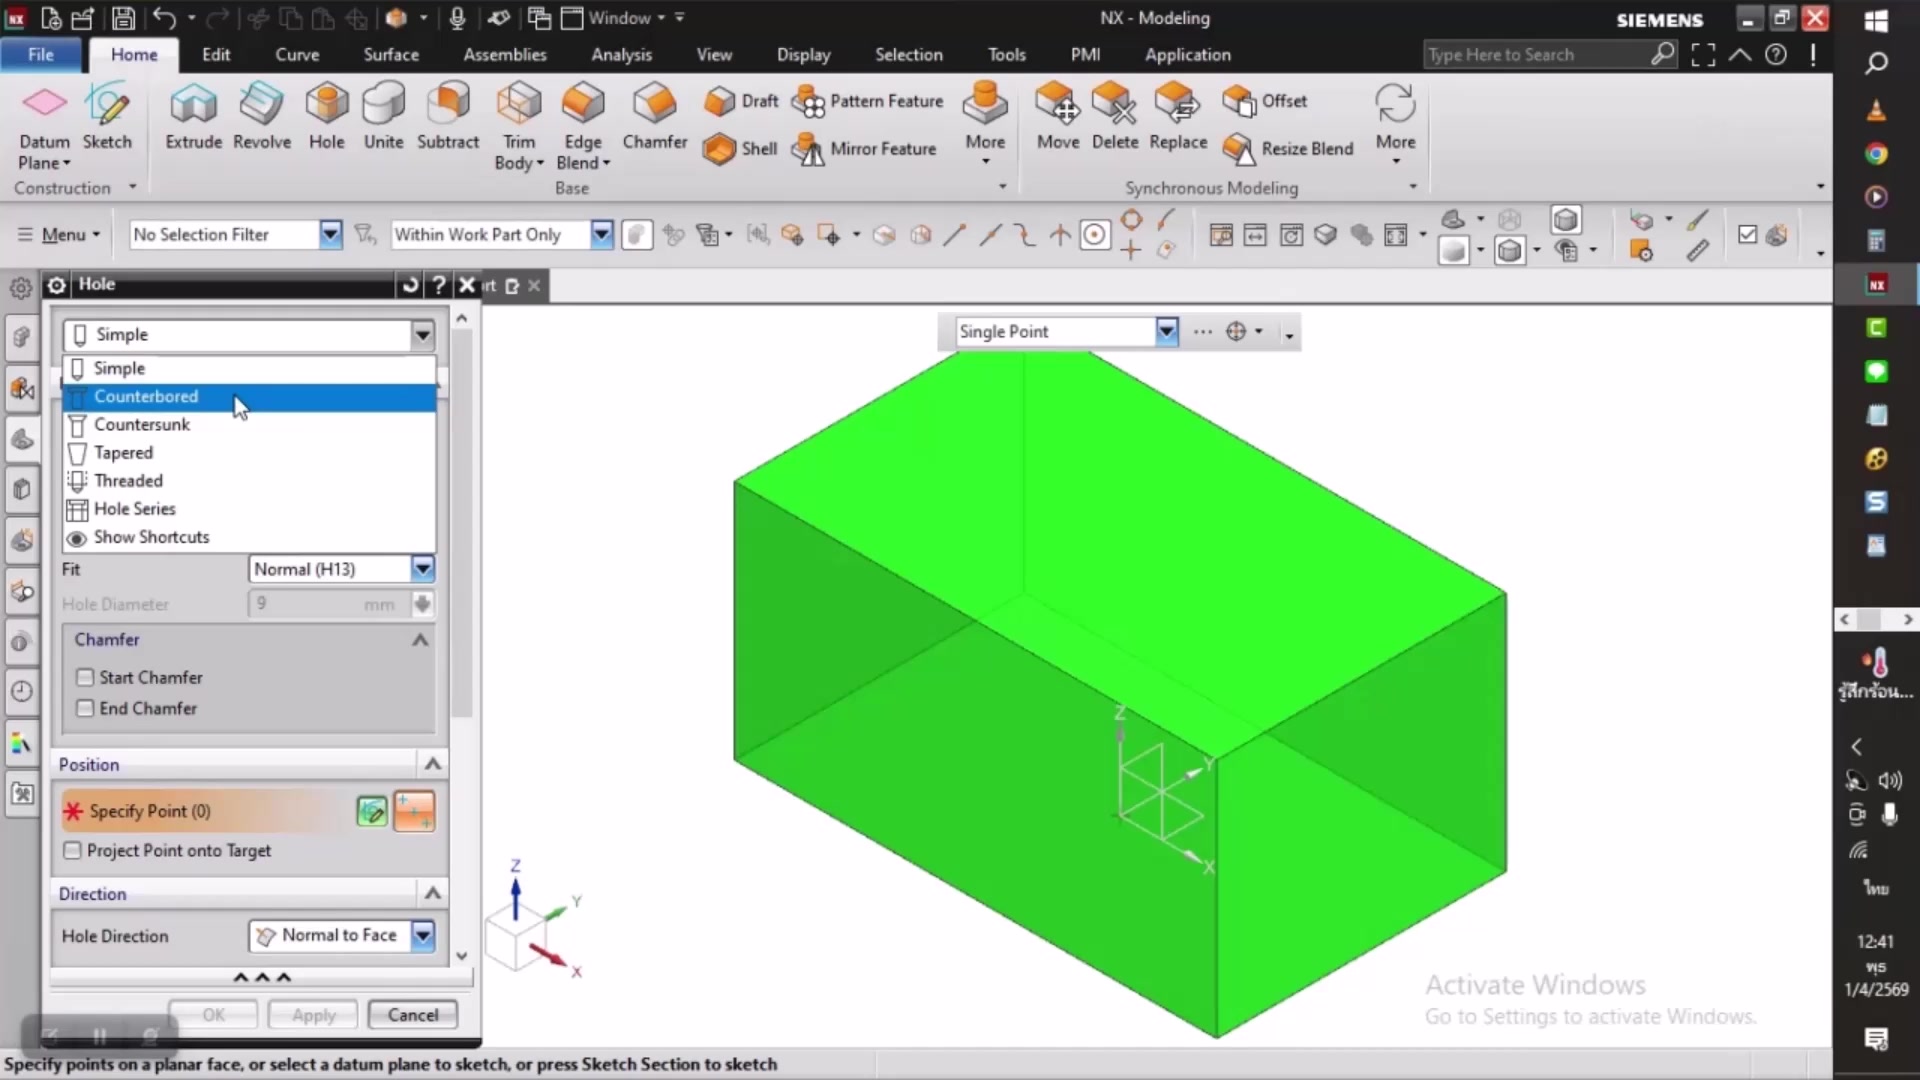Choose Tapered hole type
Viewport: 1920px width, 1080px height.
249,453
